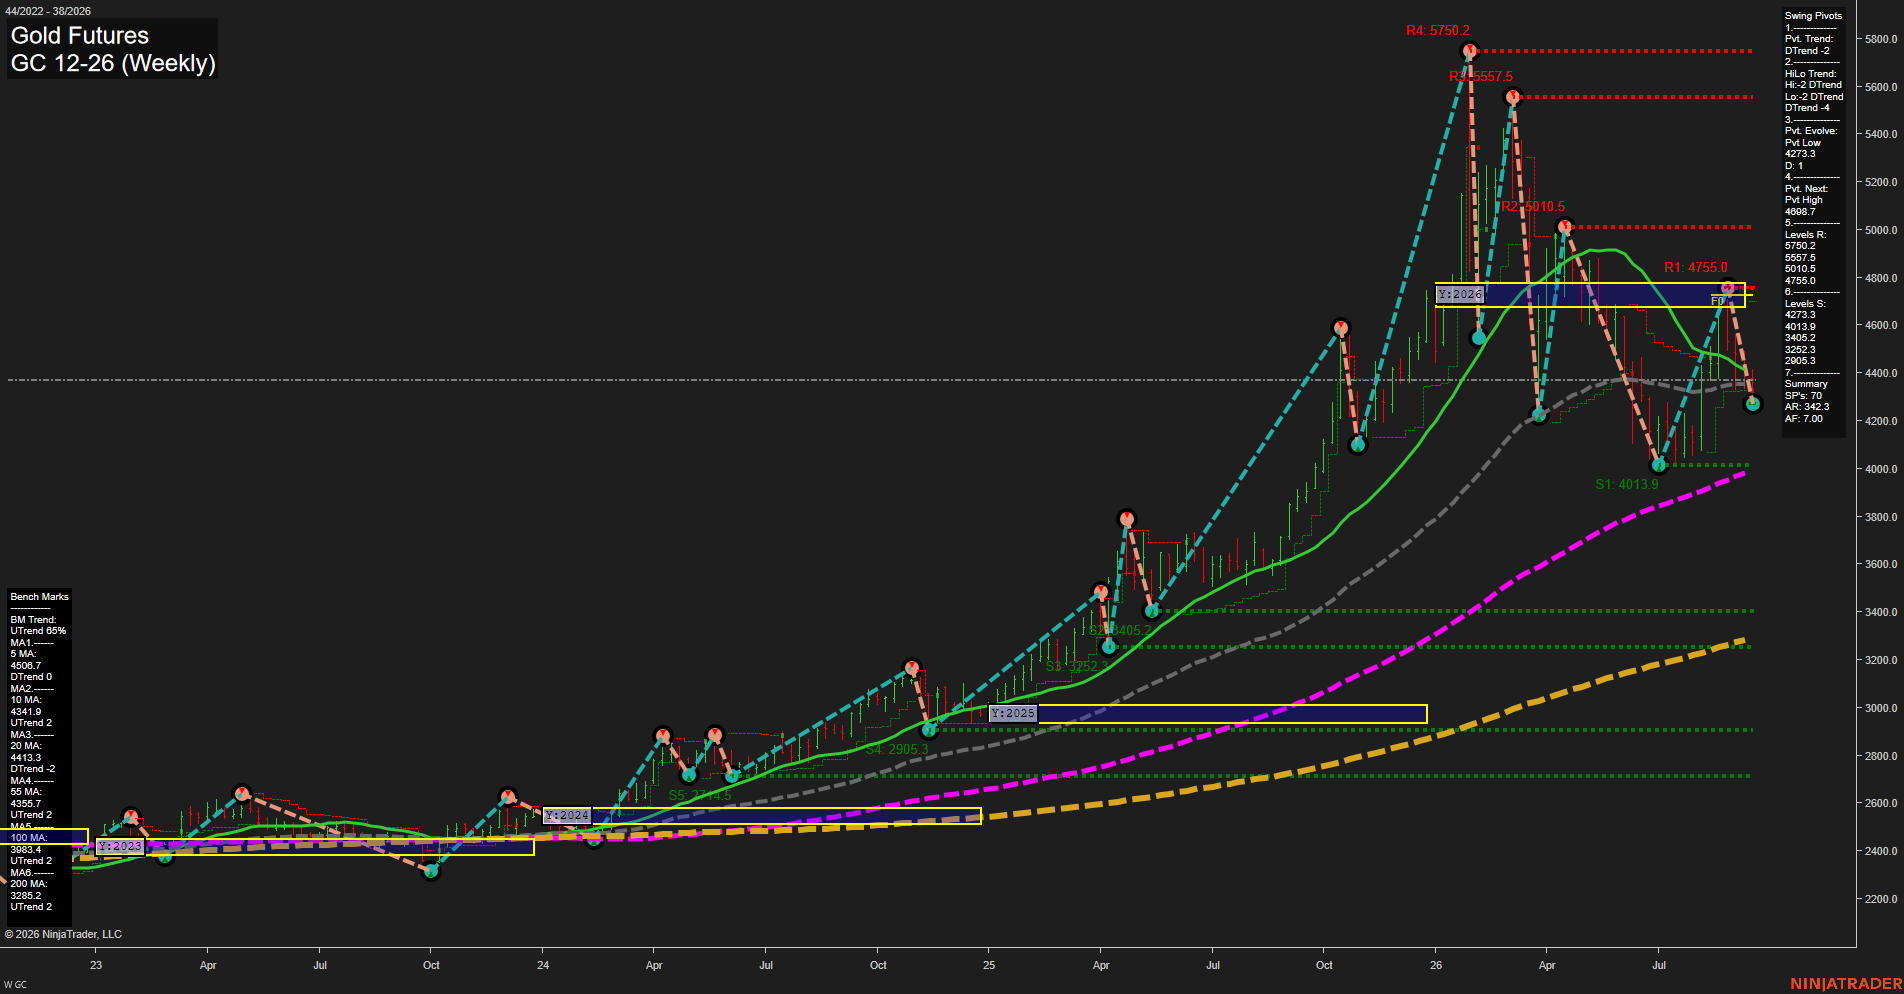Viewport: 1904px width, 994px height.
Task: Click the 5000.0 price axis label
Action: [1880, 230]
